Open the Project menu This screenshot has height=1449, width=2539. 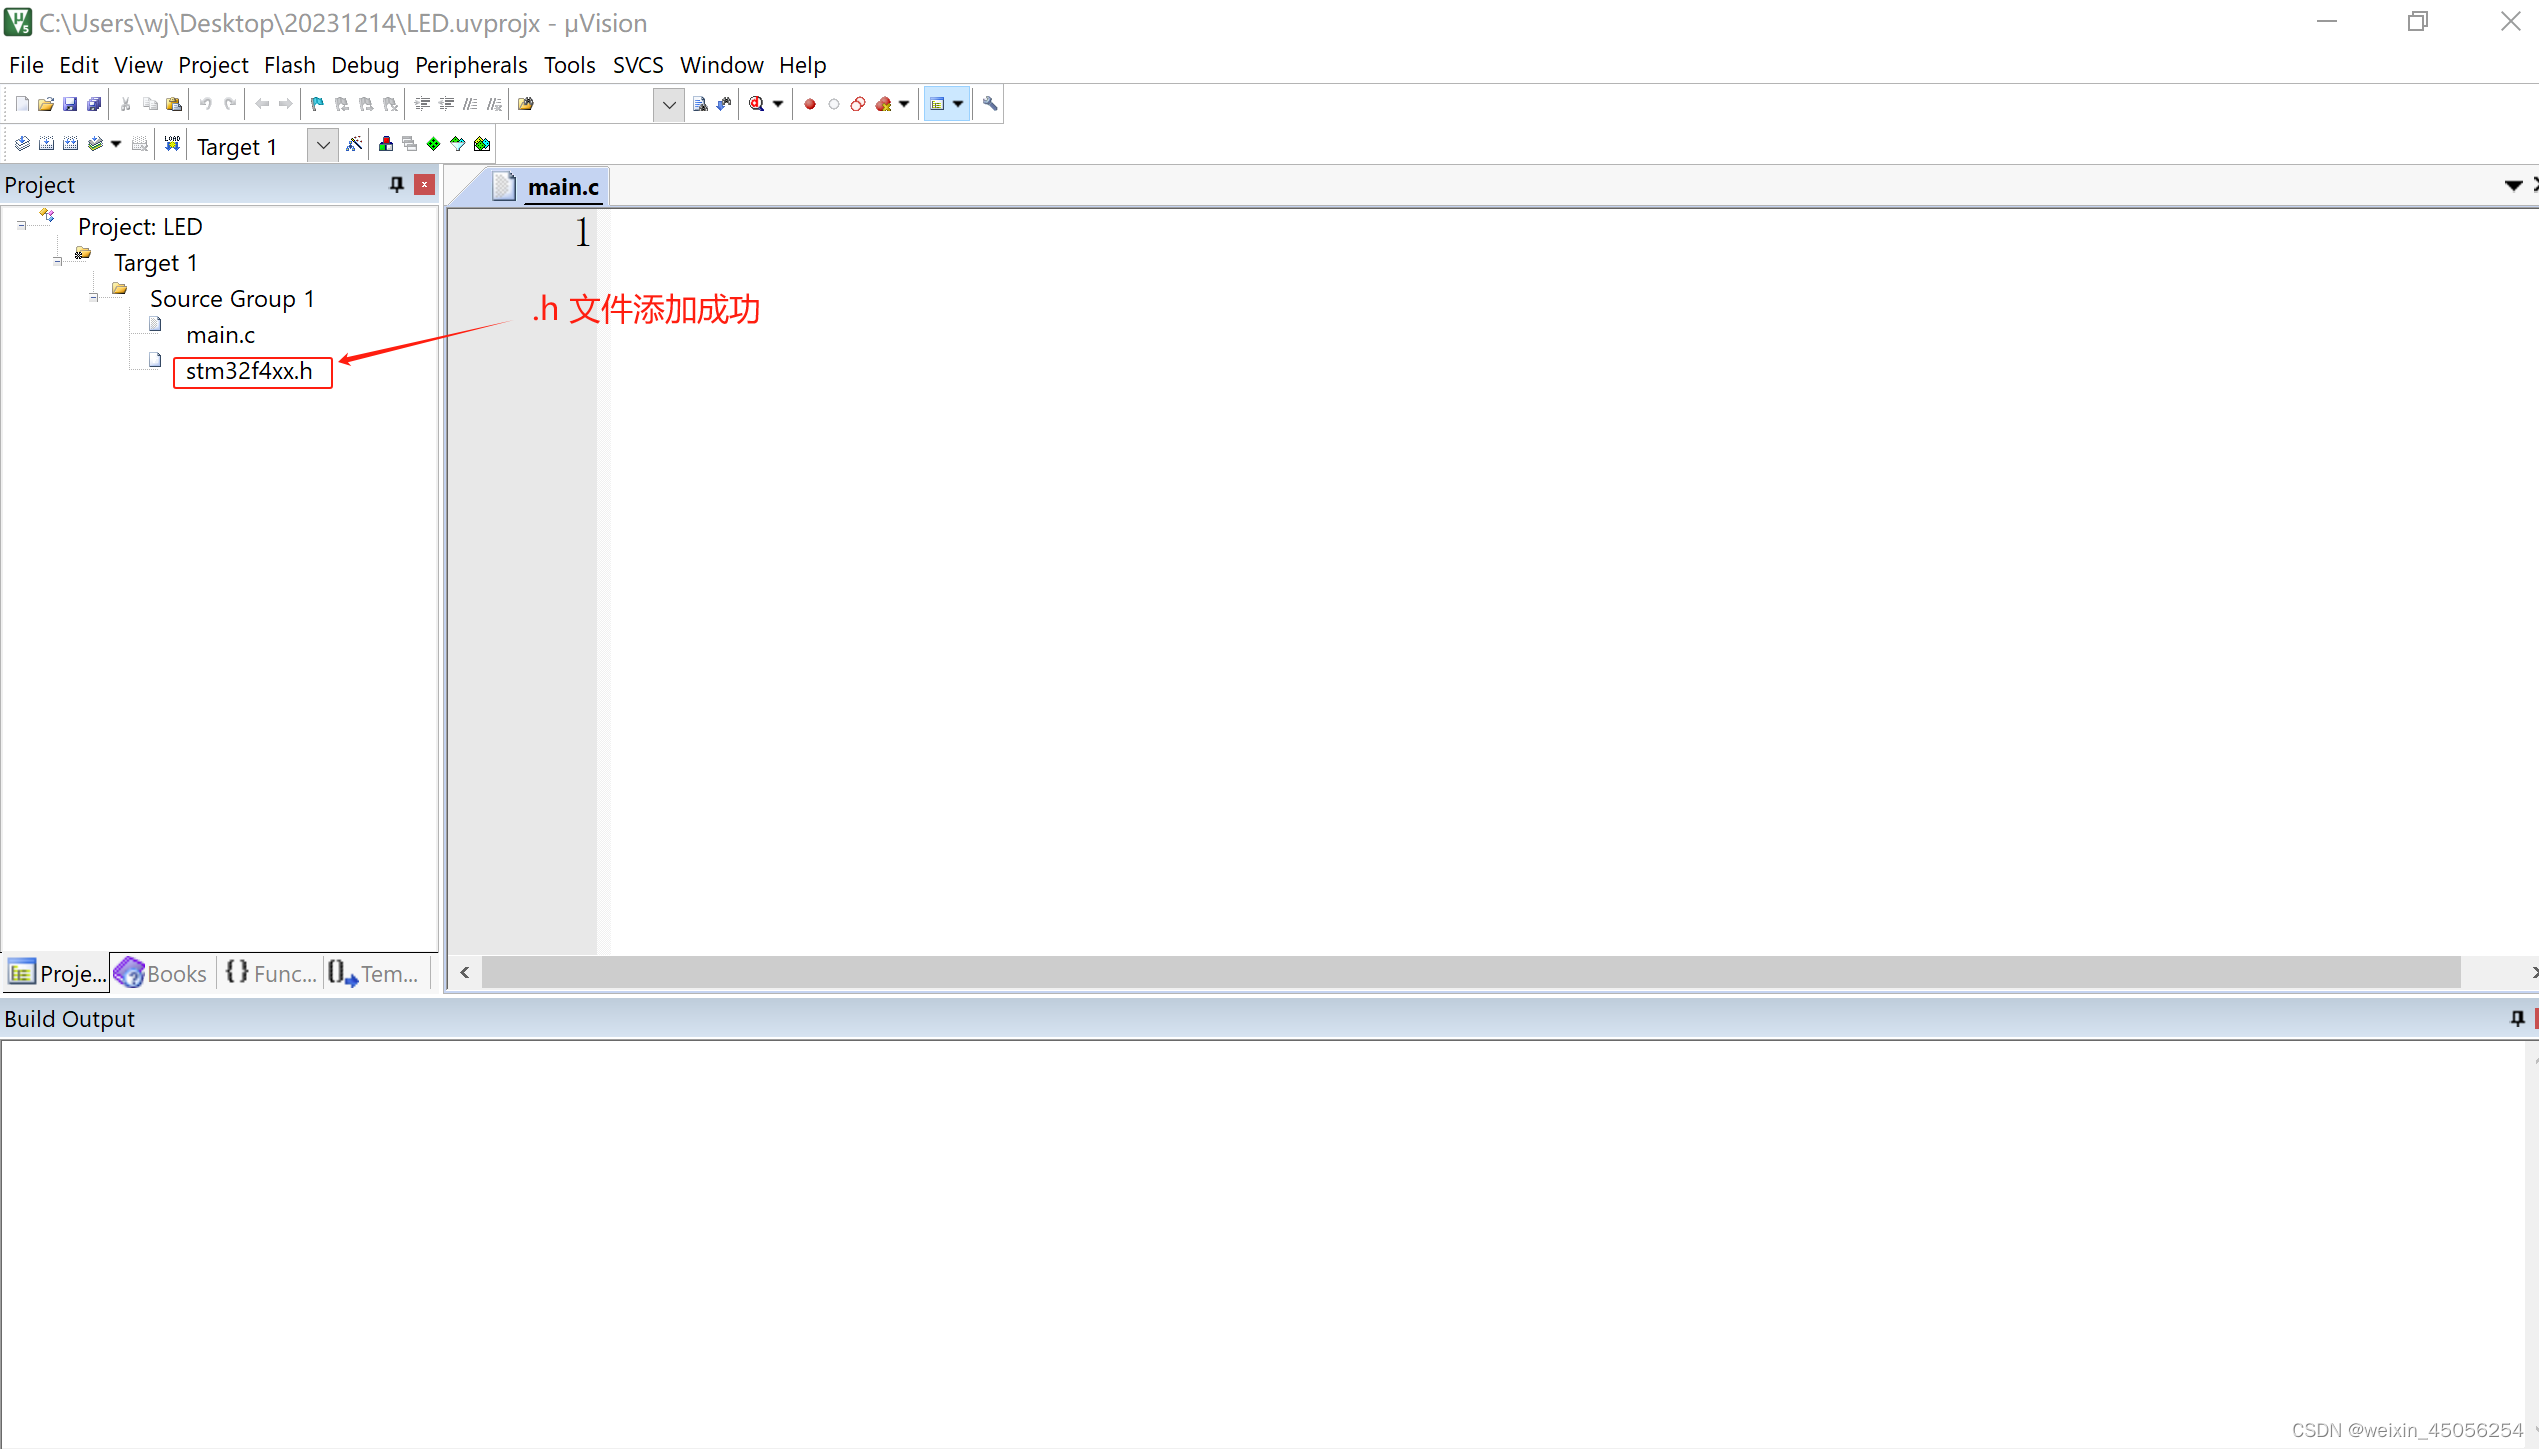point(213,65)
